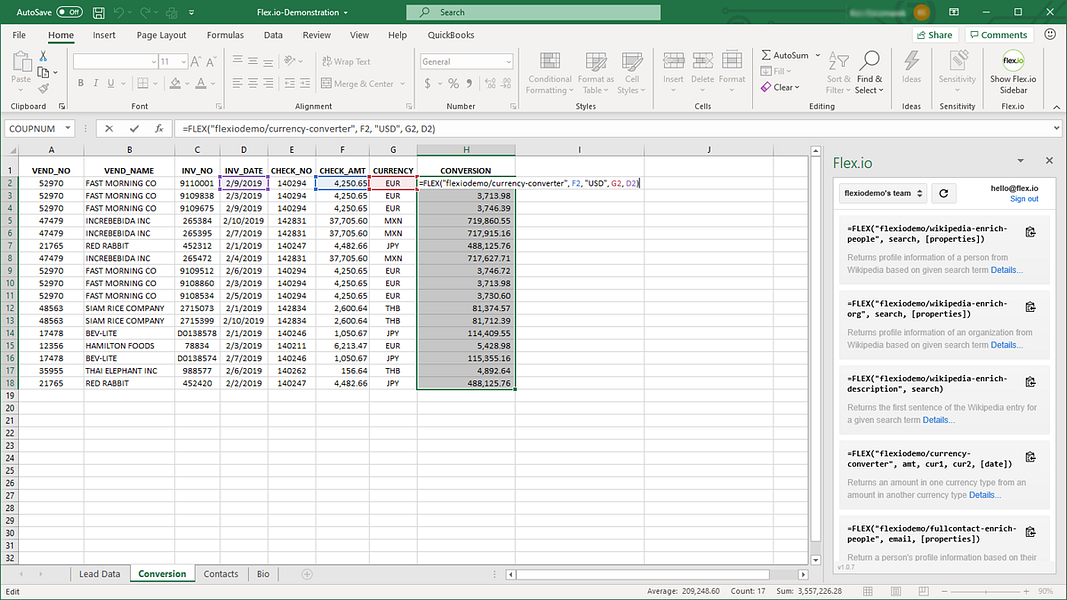
Task: Click the Insert Function fx icon
Action: [159, 129]
